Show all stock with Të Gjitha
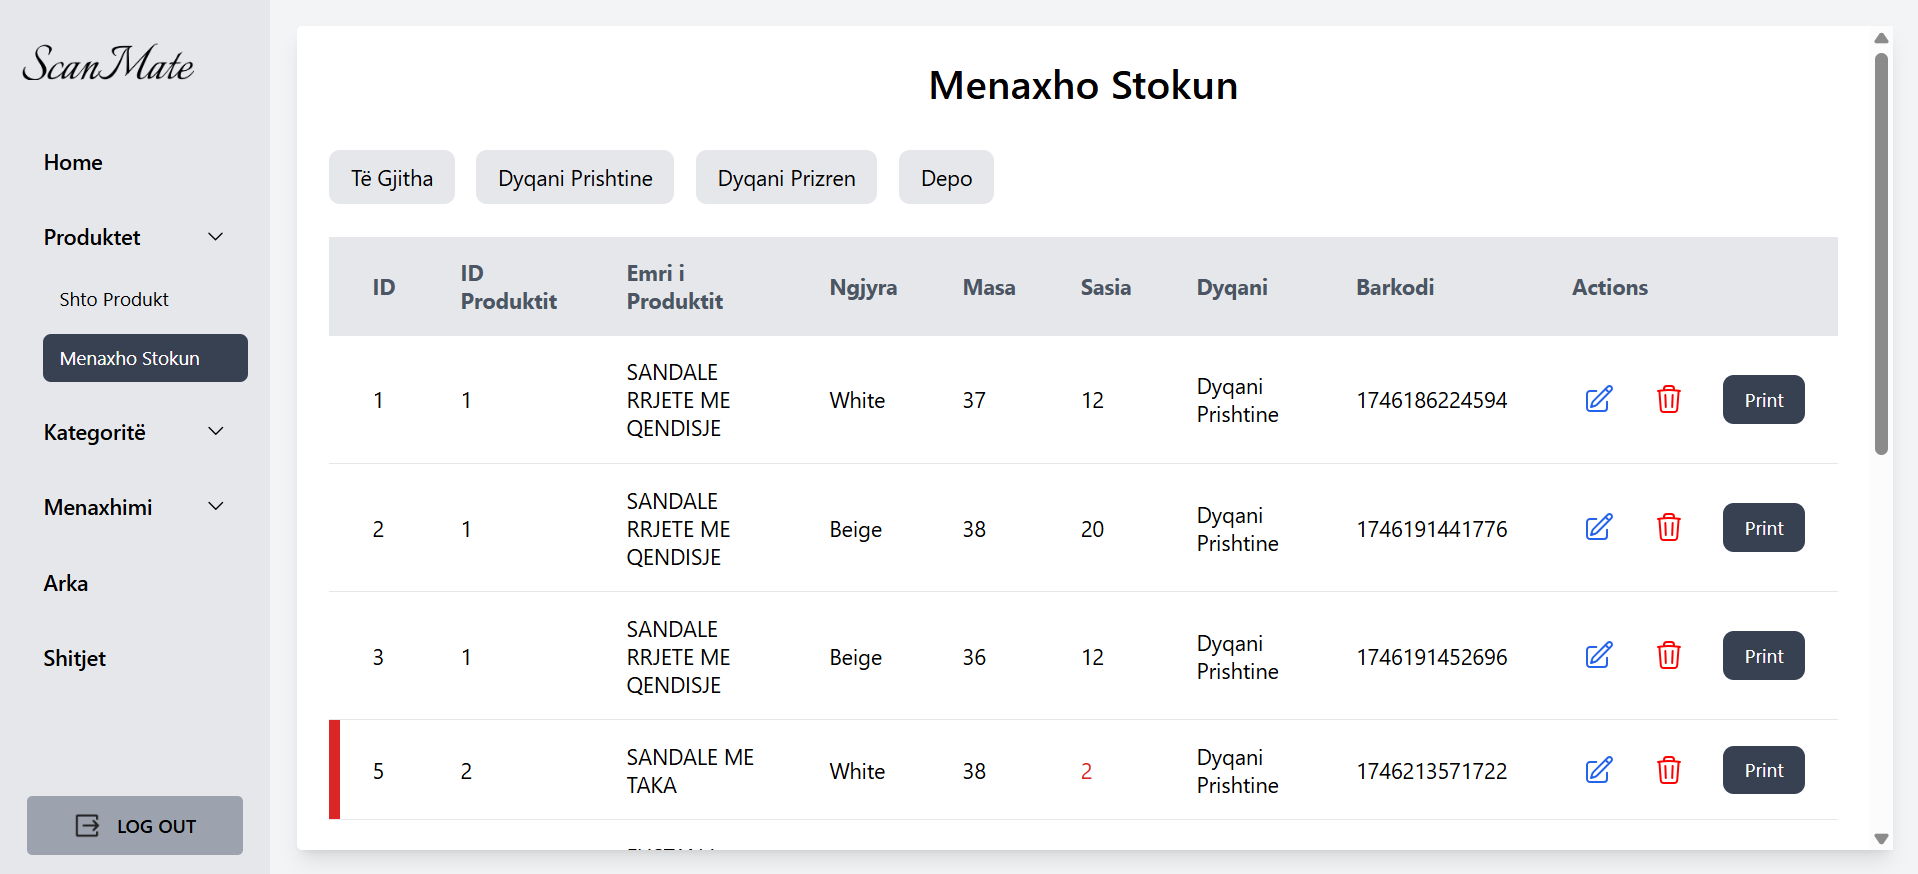The width and height of the screenshot is (1918, 874). pyautogui.click(x=391, y=178)
